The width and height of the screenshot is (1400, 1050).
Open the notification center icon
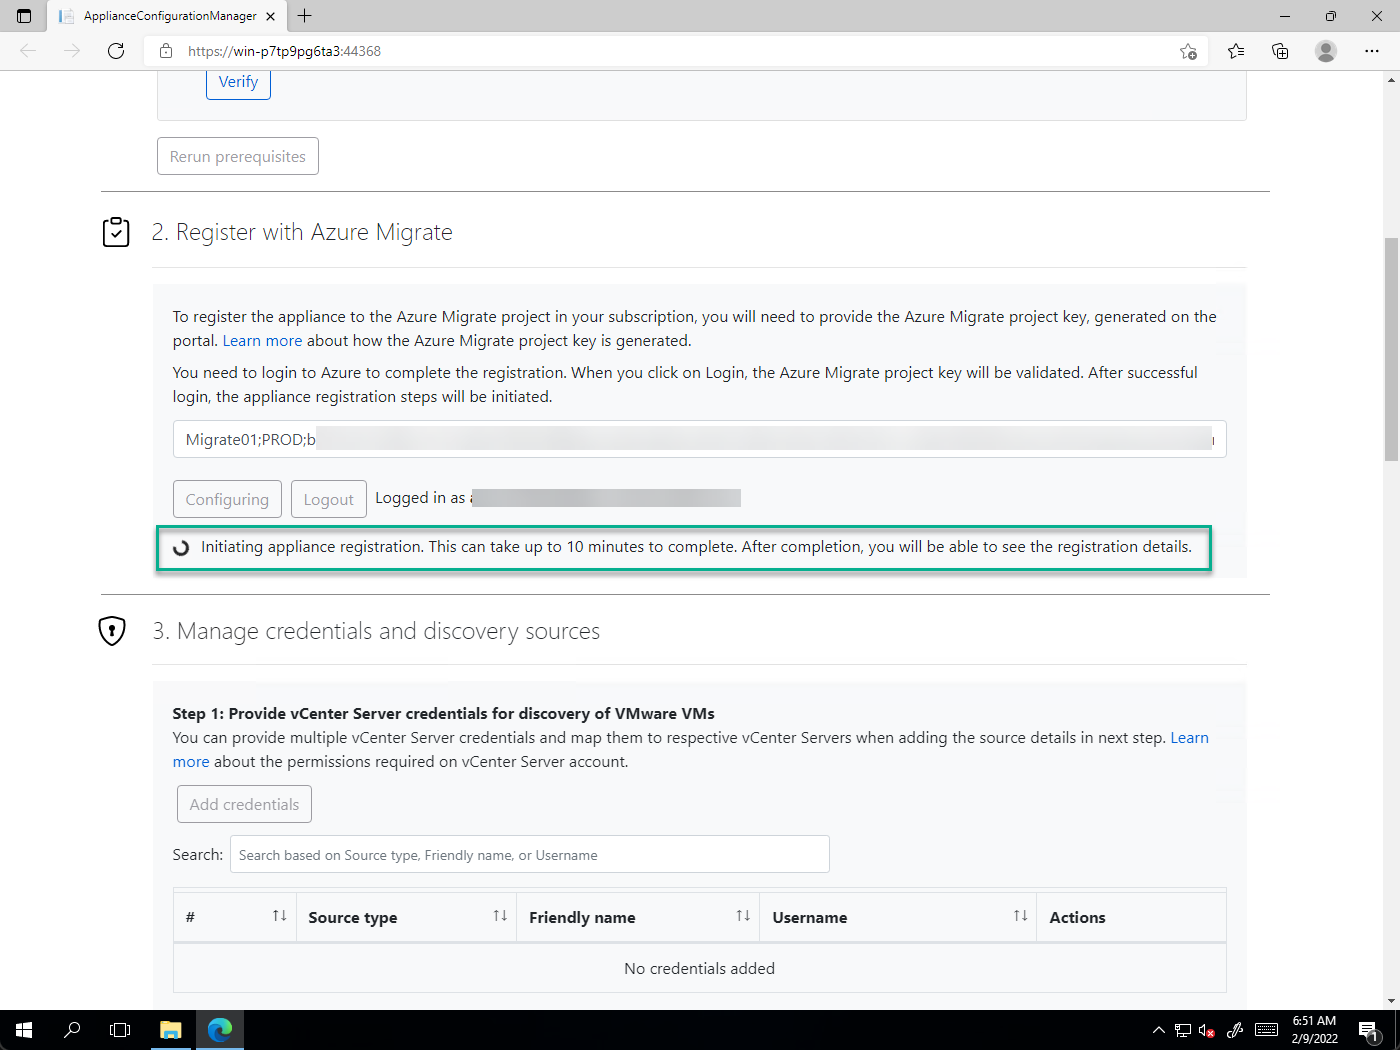point(1369,1030)
